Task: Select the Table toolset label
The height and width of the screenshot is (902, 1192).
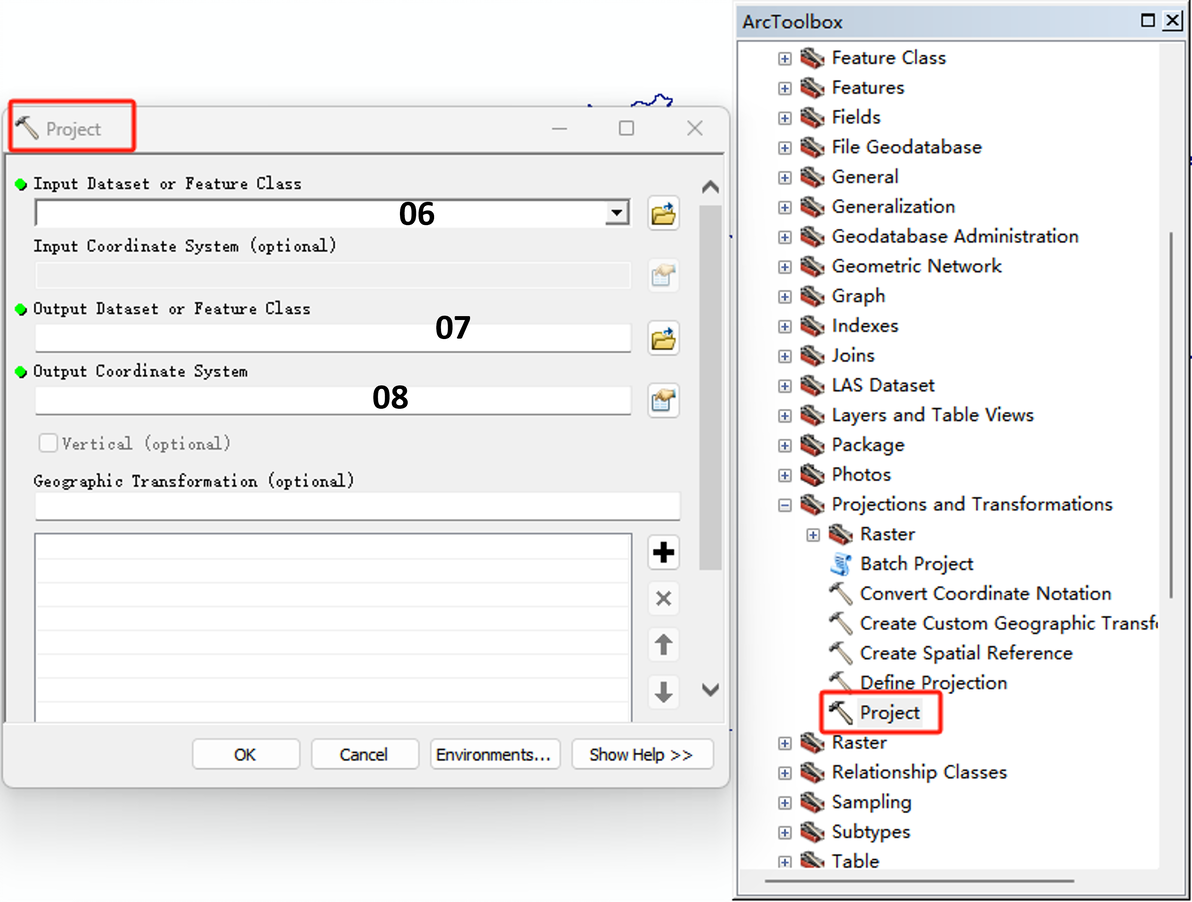Action: 855,861
